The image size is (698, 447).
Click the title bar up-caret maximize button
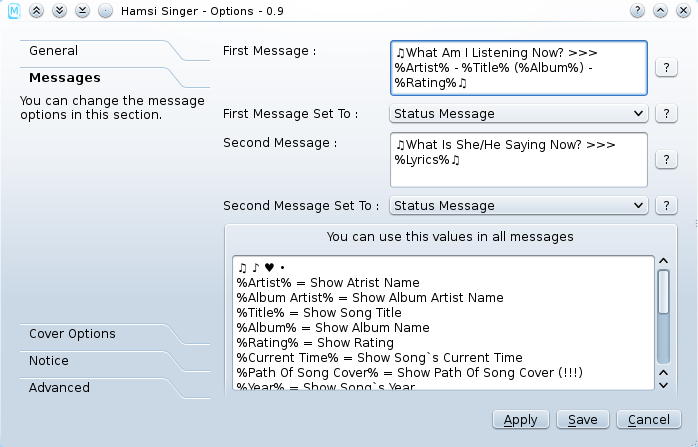tap(660, 11)
